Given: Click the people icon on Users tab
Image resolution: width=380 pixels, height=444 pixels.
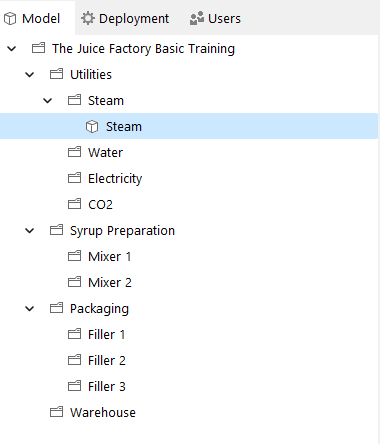Looking at the screenshot, I should tap(197, 18).
